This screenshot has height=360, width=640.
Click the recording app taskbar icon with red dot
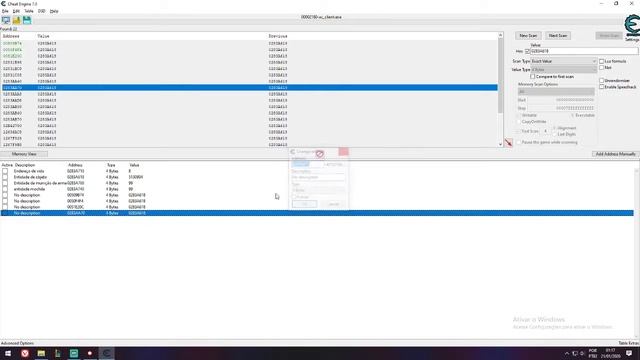pyautogui.click(x=90, y=353)
